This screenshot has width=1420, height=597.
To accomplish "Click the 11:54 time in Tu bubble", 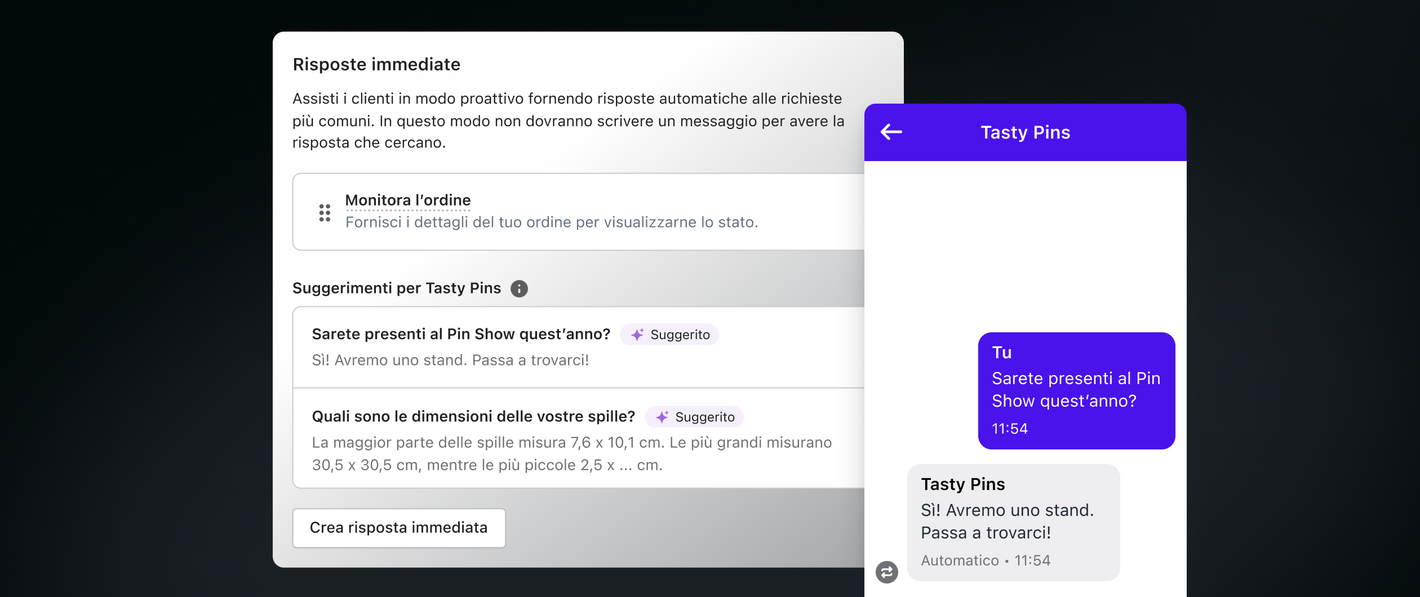I will coord(1010,428).
